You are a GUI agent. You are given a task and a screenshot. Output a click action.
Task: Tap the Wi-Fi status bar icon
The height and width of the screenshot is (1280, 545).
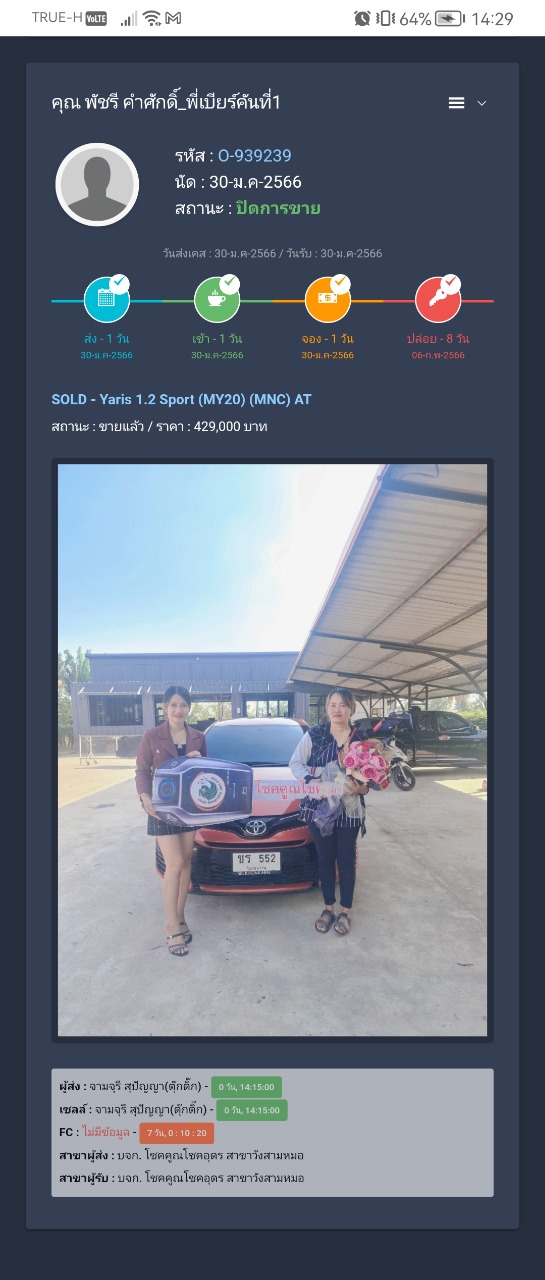[152, 18]
